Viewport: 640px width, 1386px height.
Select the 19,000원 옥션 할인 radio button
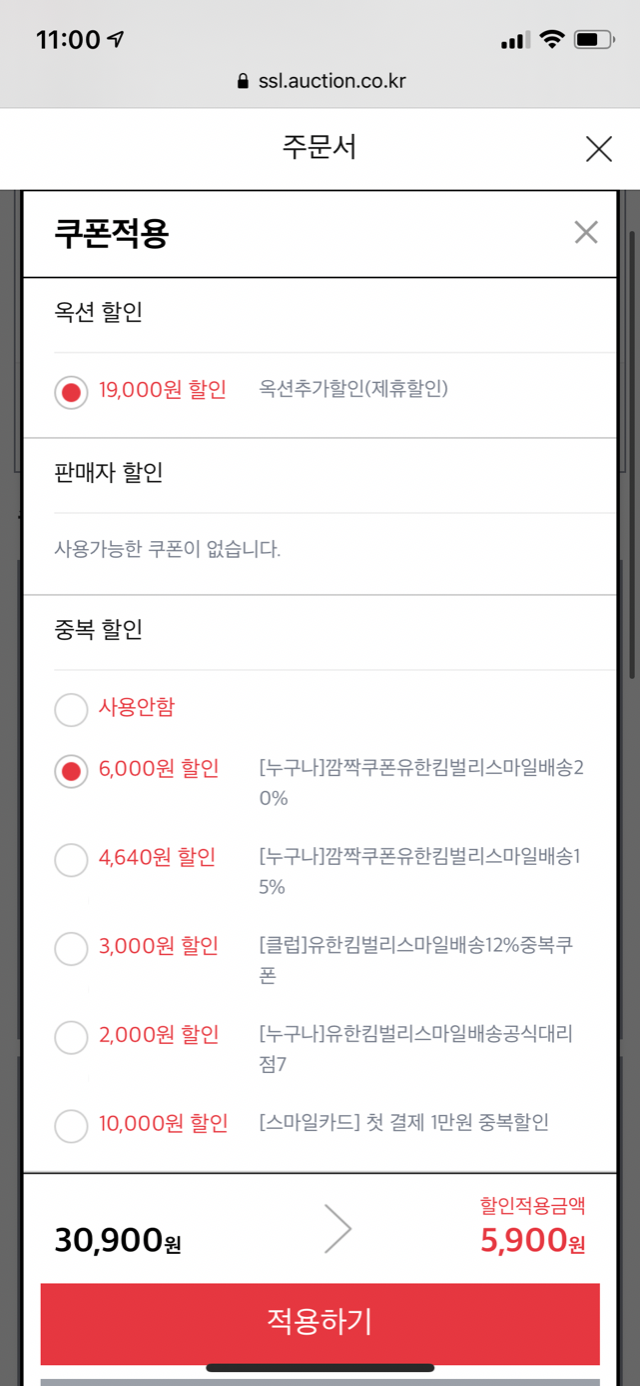tap(71, 391)
